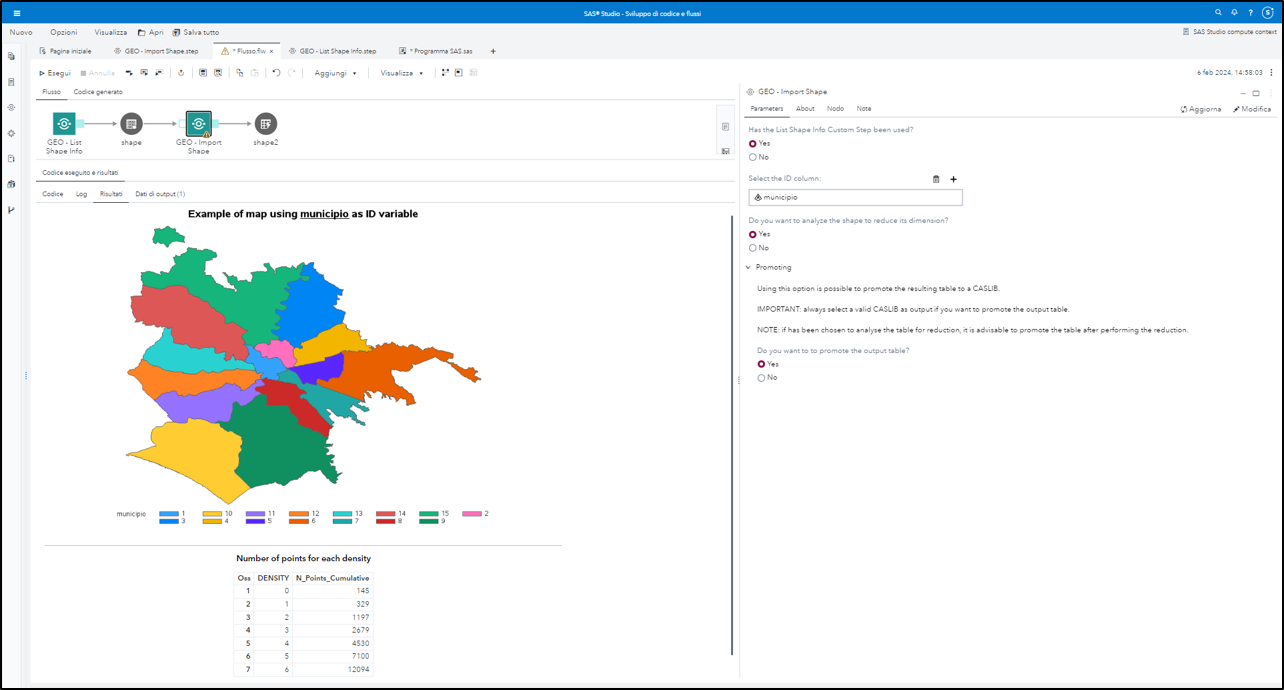Viewport: 1284px width, 690px height.
Task: Select the shape table node
Action: coord(131,124)
